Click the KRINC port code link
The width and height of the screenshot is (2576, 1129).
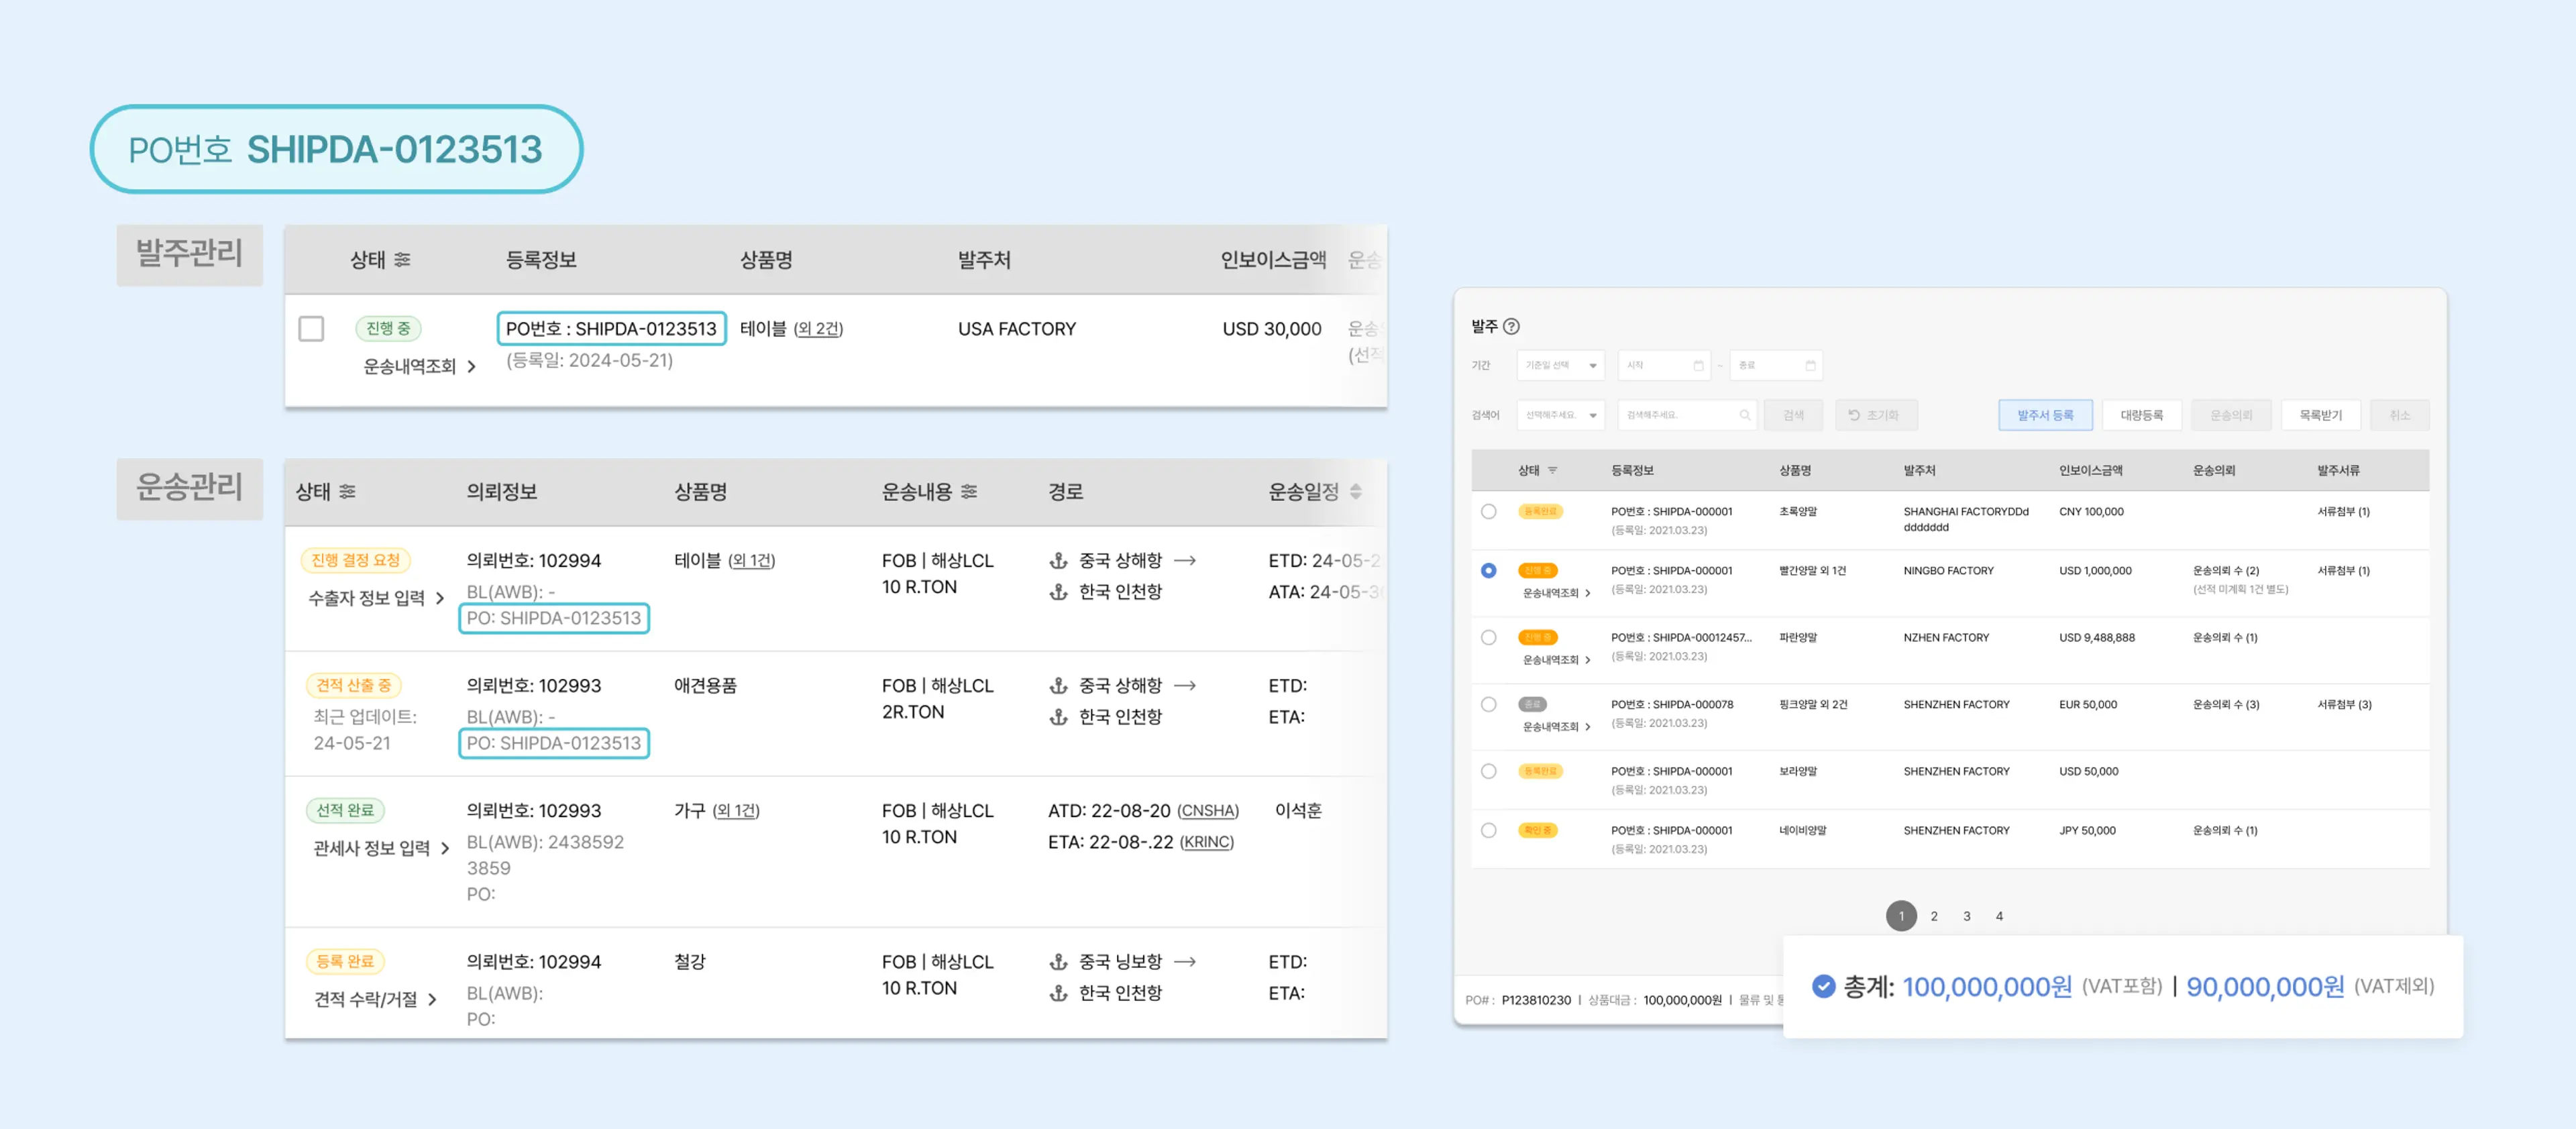tap(1207, 842)
